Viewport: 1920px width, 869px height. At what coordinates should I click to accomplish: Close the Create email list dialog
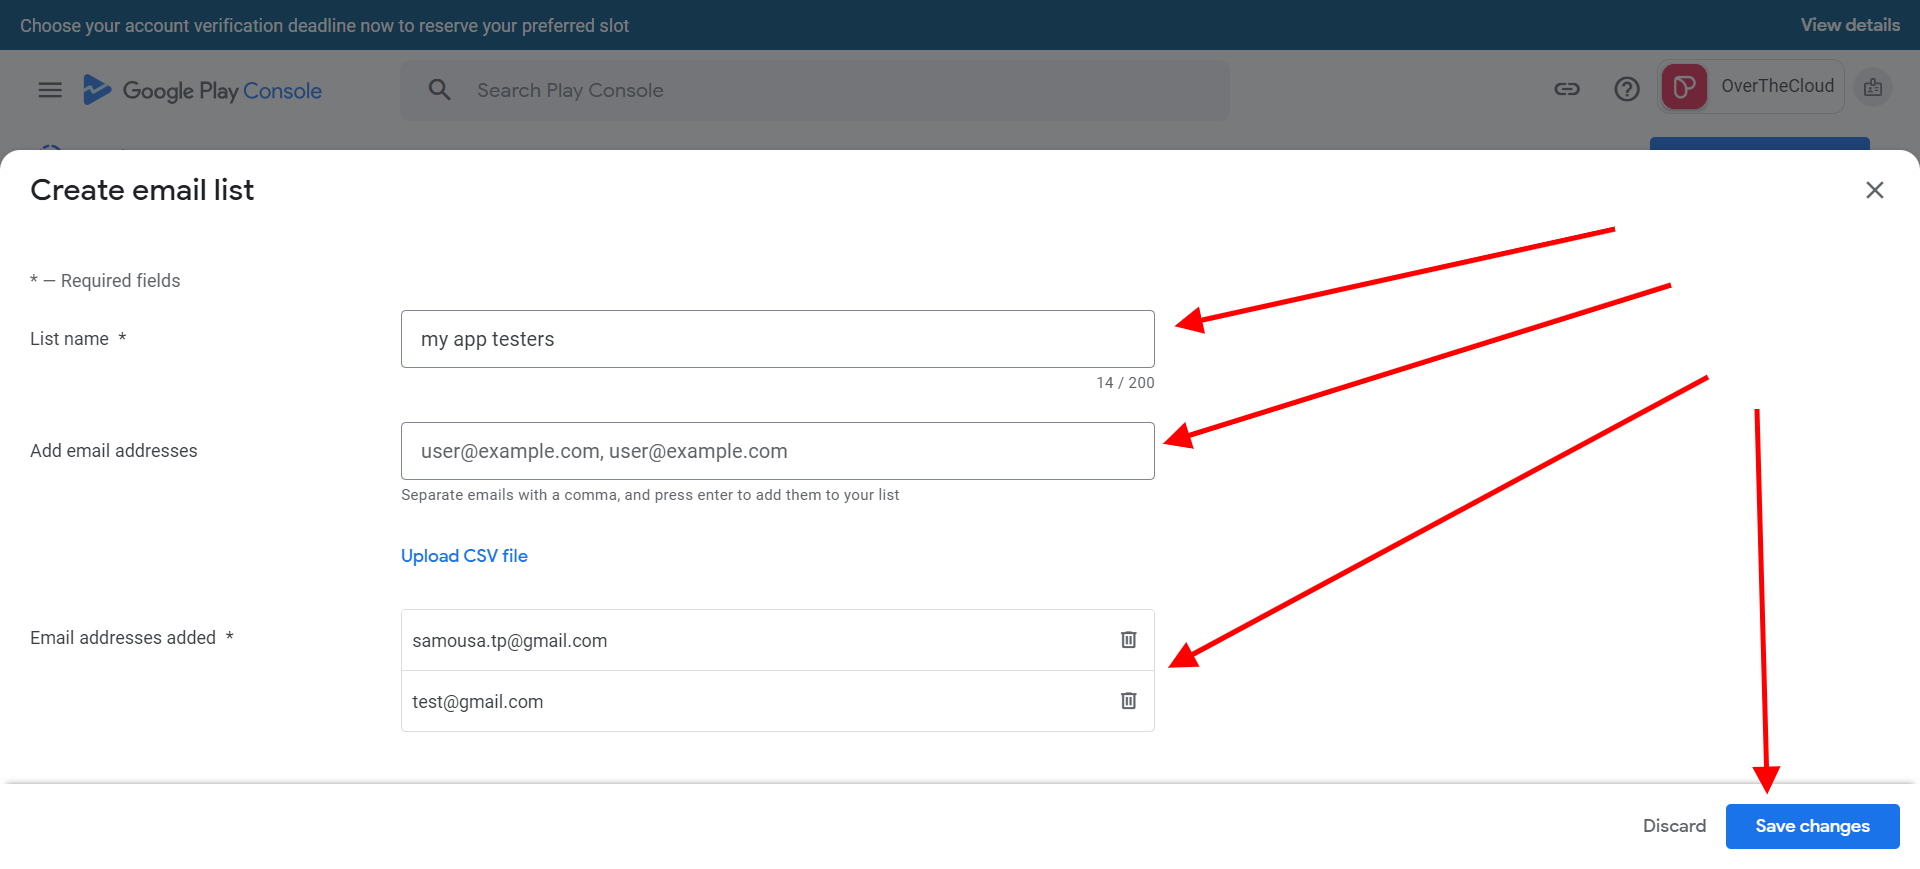1874,190
